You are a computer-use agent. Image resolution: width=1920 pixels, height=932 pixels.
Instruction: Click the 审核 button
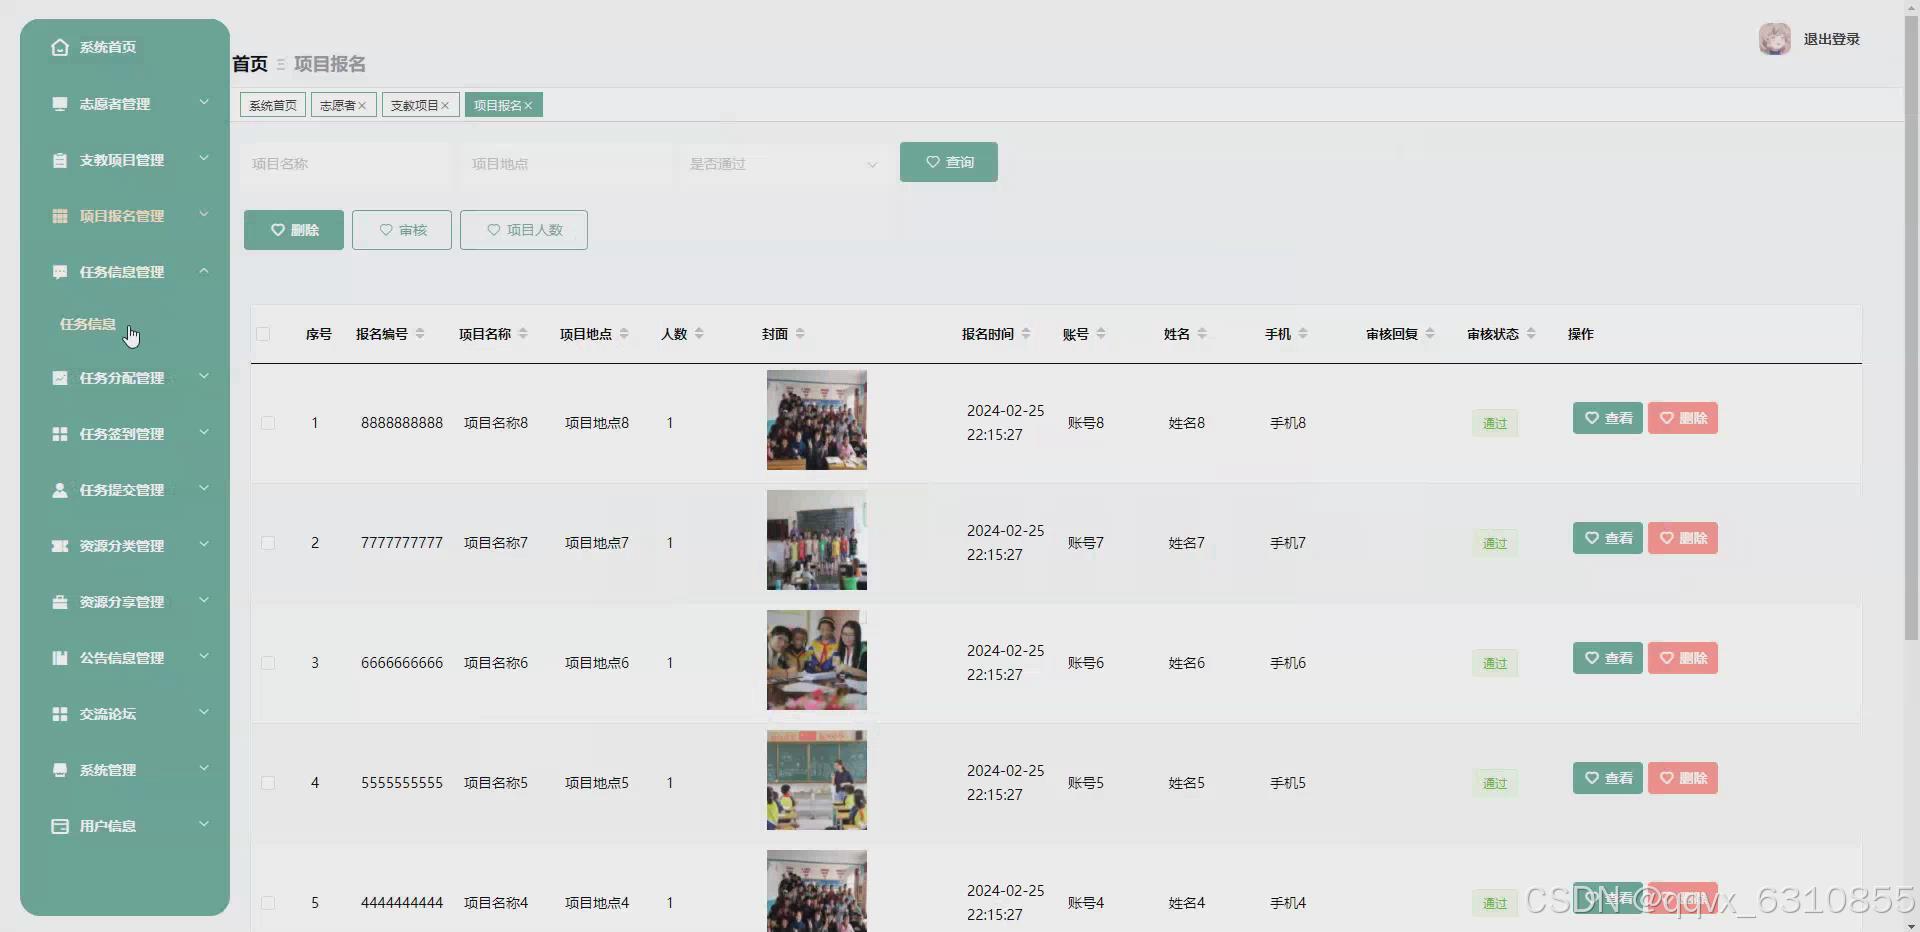402,230
